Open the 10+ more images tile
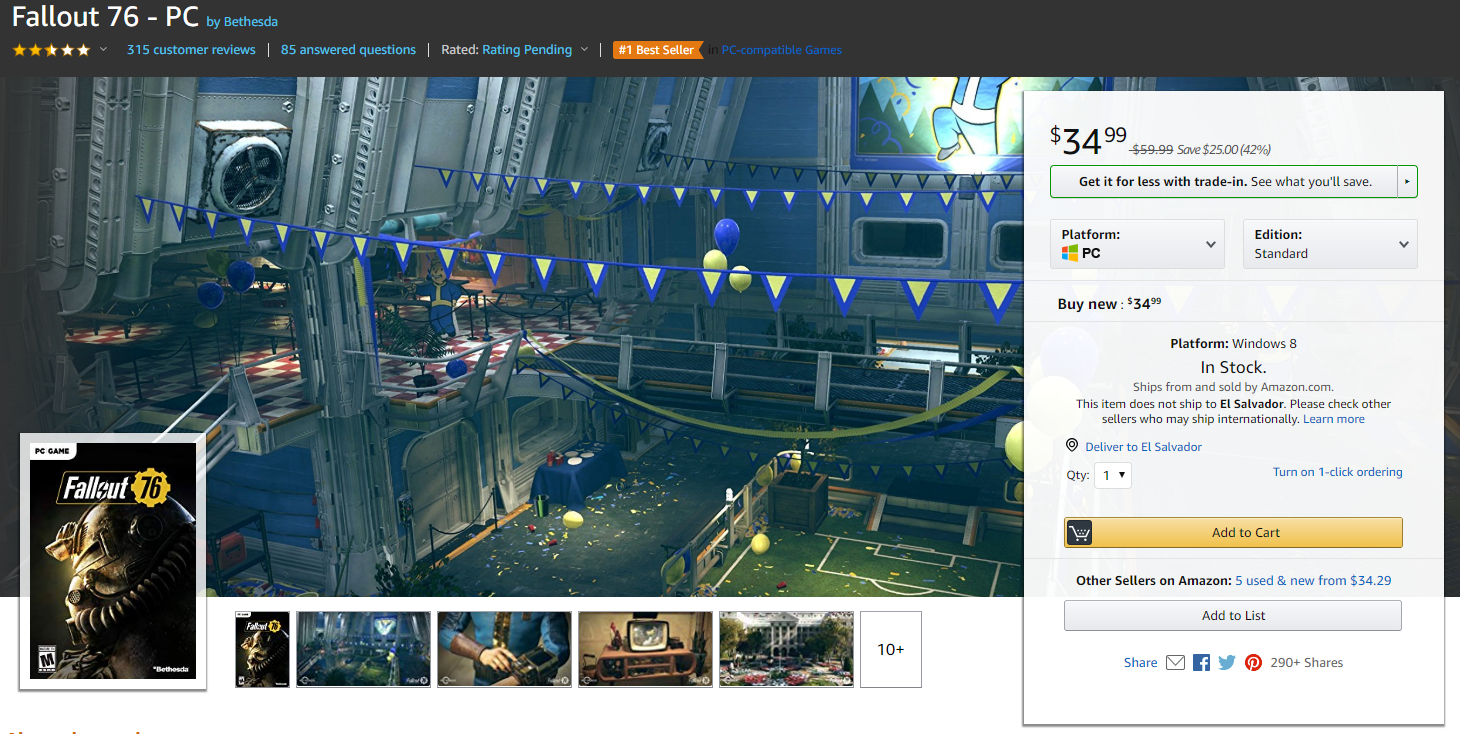1460x734 pixels. 891,650
